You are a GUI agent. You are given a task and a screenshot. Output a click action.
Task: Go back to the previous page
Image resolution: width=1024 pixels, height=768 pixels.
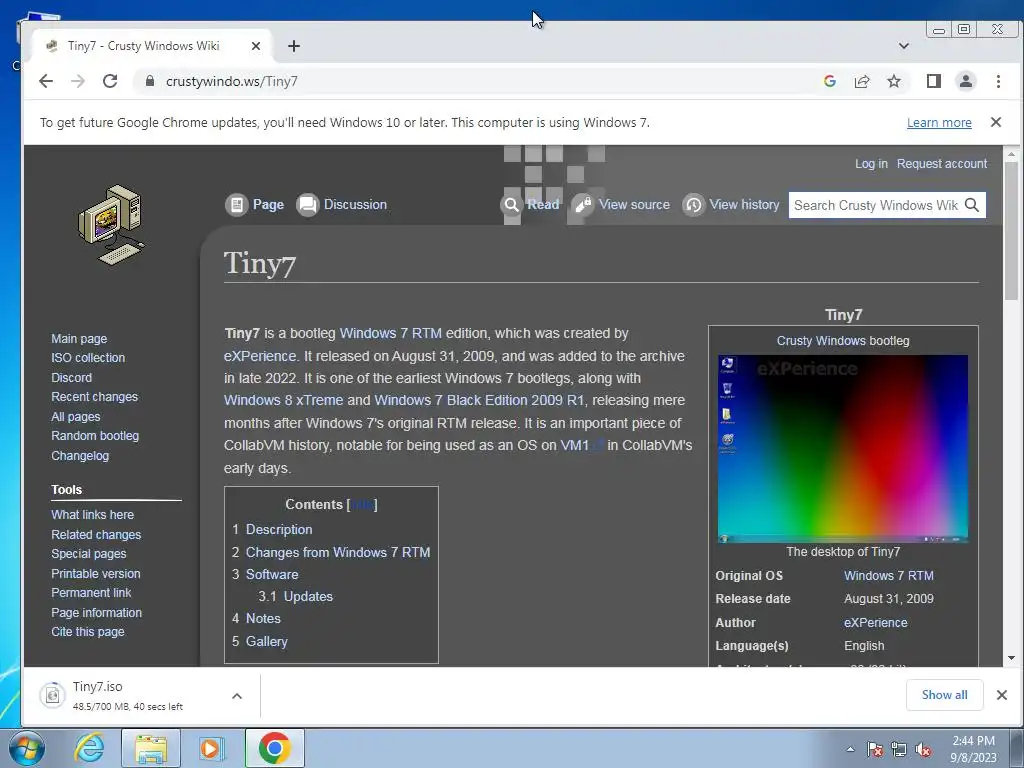(46, 81)
